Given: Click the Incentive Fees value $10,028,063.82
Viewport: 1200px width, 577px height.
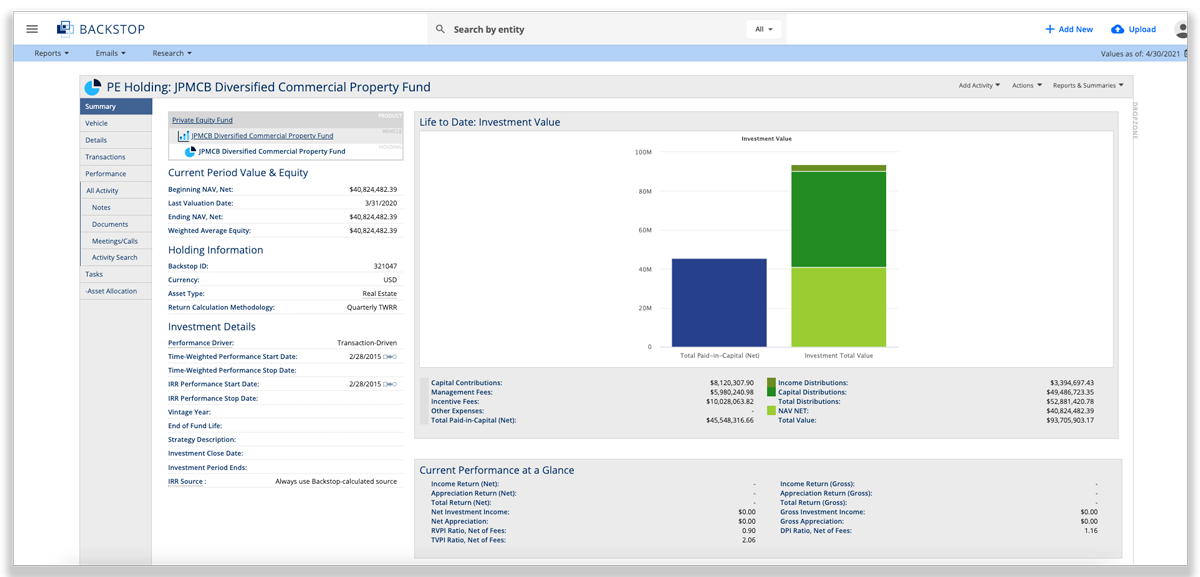Looking at the screenshot, I should coord(730,401).
